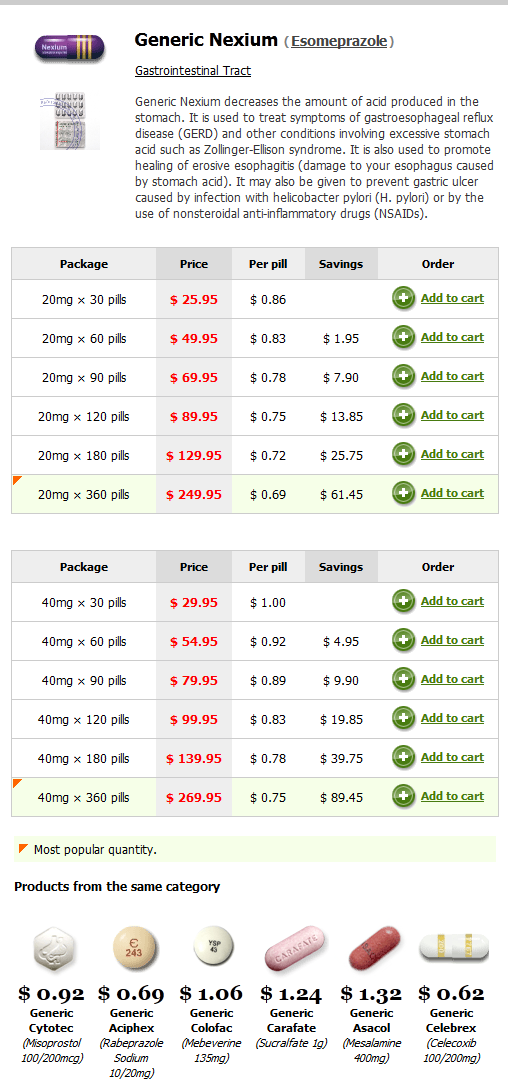The image size is (508, 1087).
Task: Add 20mg × 90 pills to cart
Action: (452, 376)
